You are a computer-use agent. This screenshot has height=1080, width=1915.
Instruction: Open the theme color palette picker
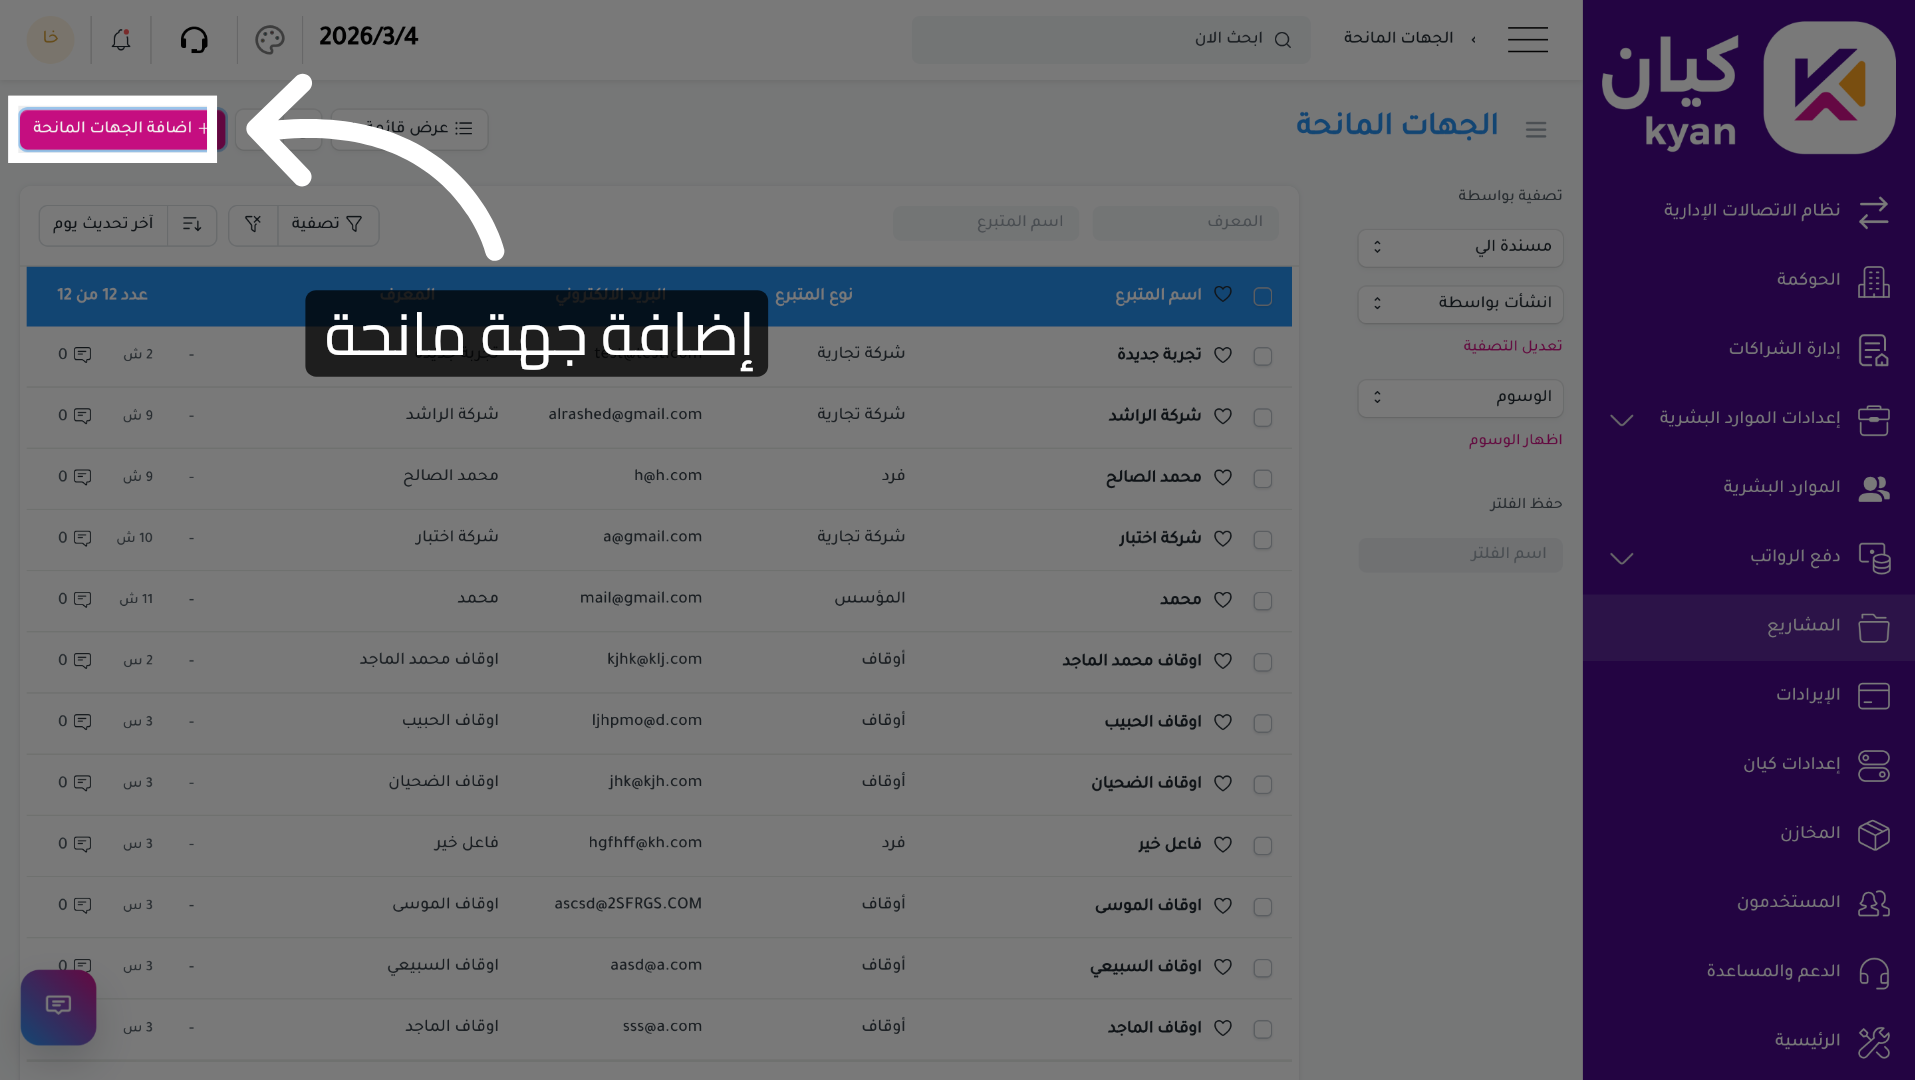point(269,40)
